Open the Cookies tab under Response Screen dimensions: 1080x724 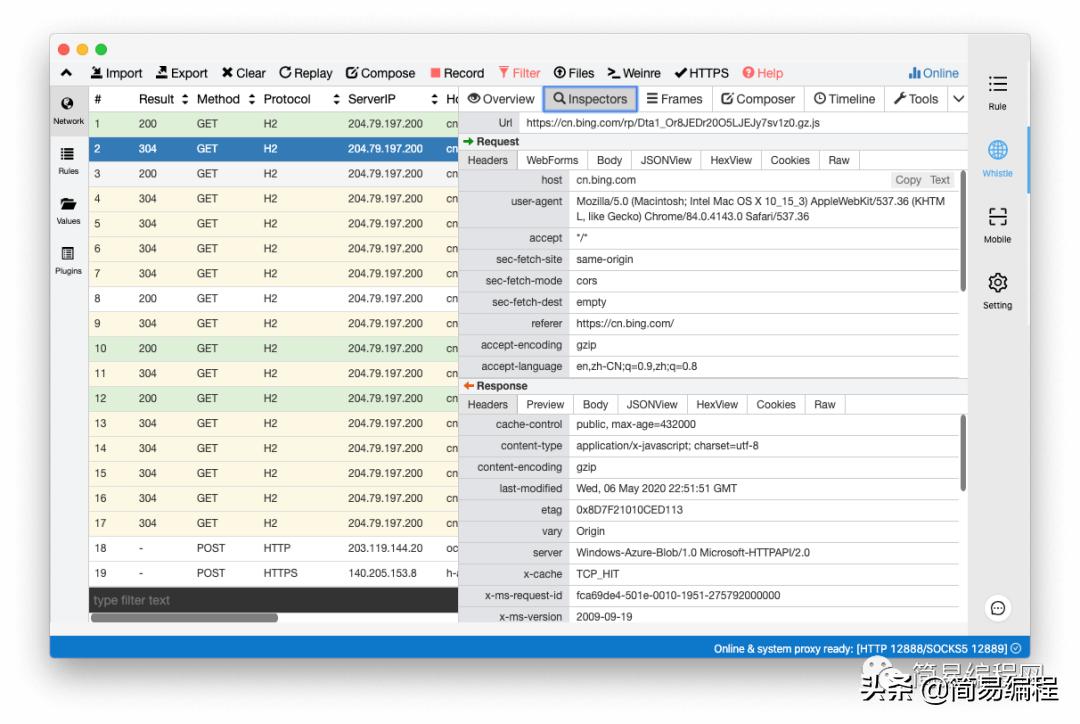[x=775, y=404]
